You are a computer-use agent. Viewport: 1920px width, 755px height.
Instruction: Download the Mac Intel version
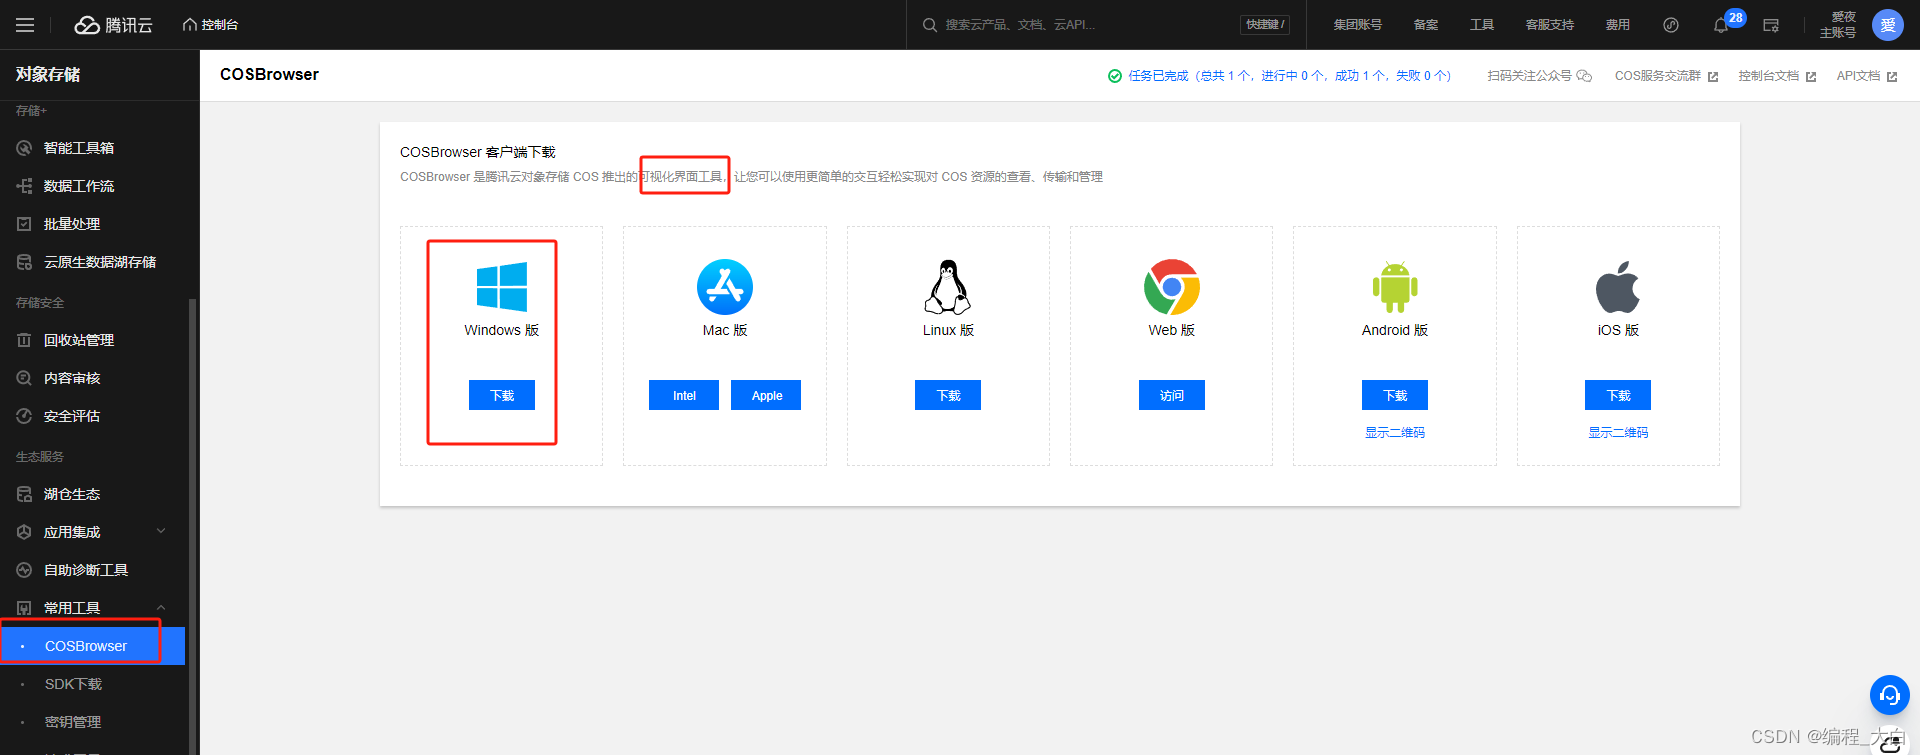coord(684,395)
